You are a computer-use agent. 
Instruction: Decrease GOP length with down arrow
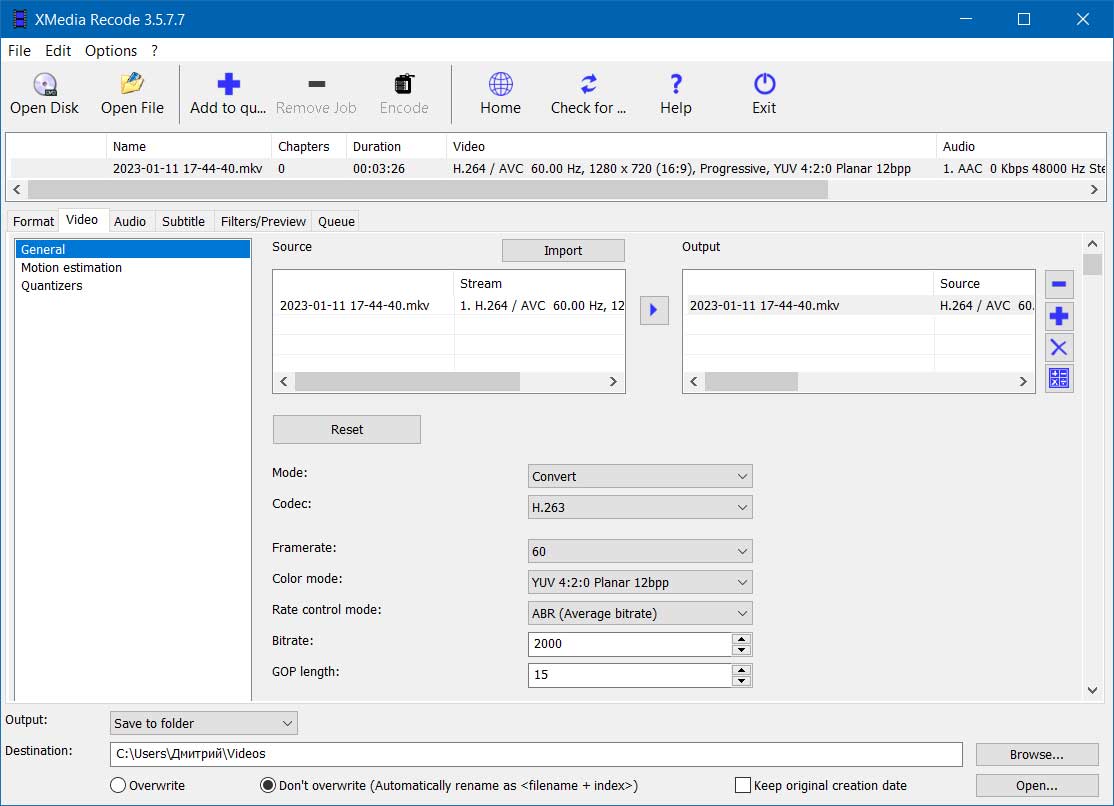pyautogui.click(x=741, y=681)
